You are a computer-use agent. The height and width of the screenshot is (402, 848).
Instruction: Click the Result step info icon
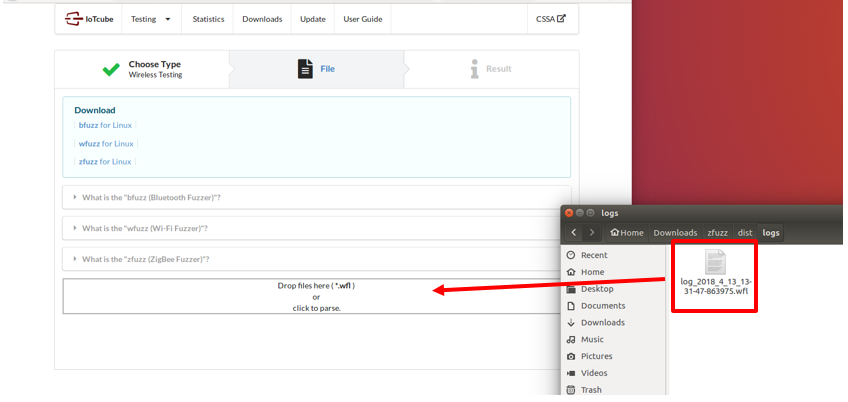(x=474, y=69)
